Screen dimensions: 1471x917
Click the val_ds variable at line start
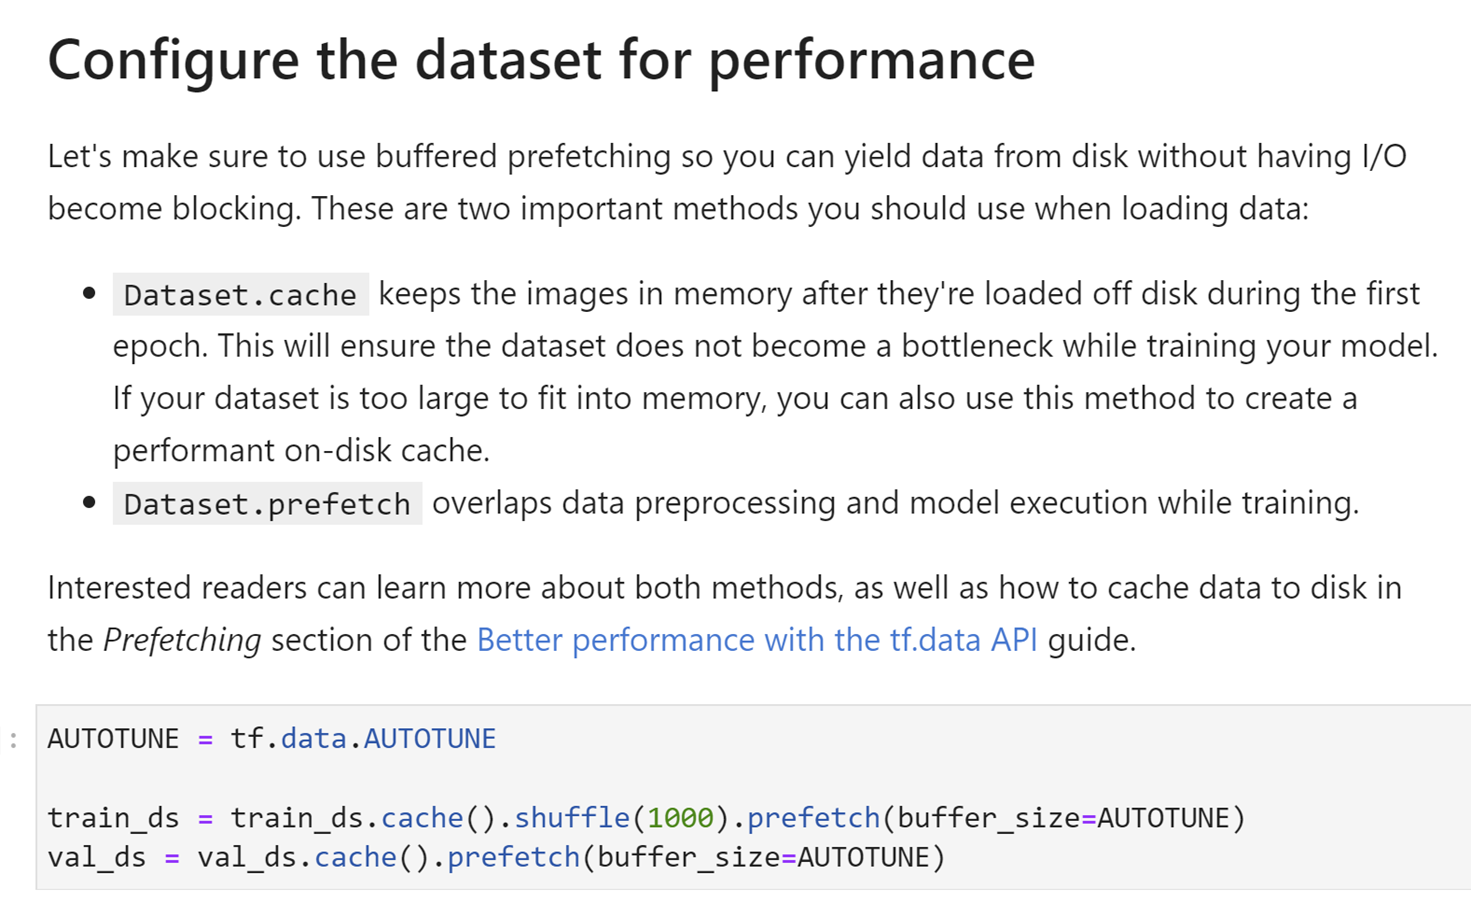[96, 858]
